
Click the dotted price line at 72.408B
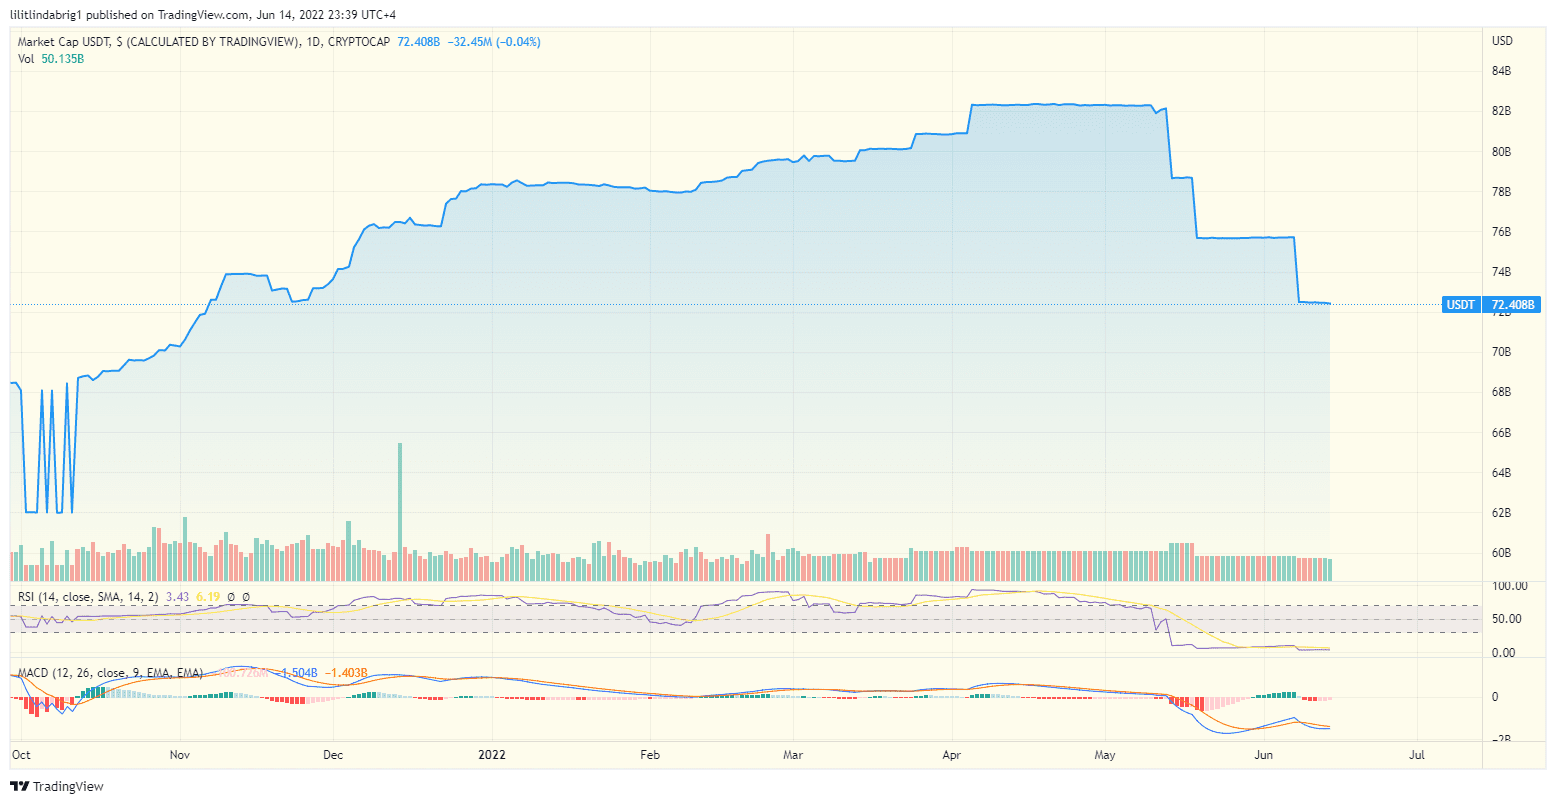point(700,304)
